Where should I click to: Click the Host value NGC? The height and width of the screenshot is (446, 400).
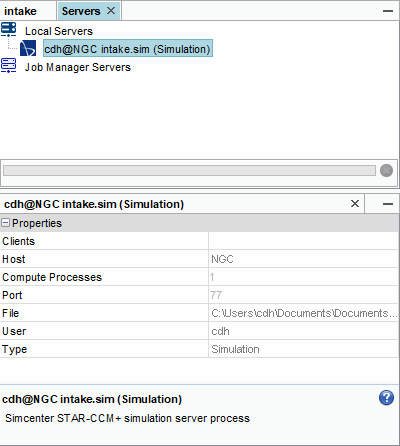[x=222, y=259]
